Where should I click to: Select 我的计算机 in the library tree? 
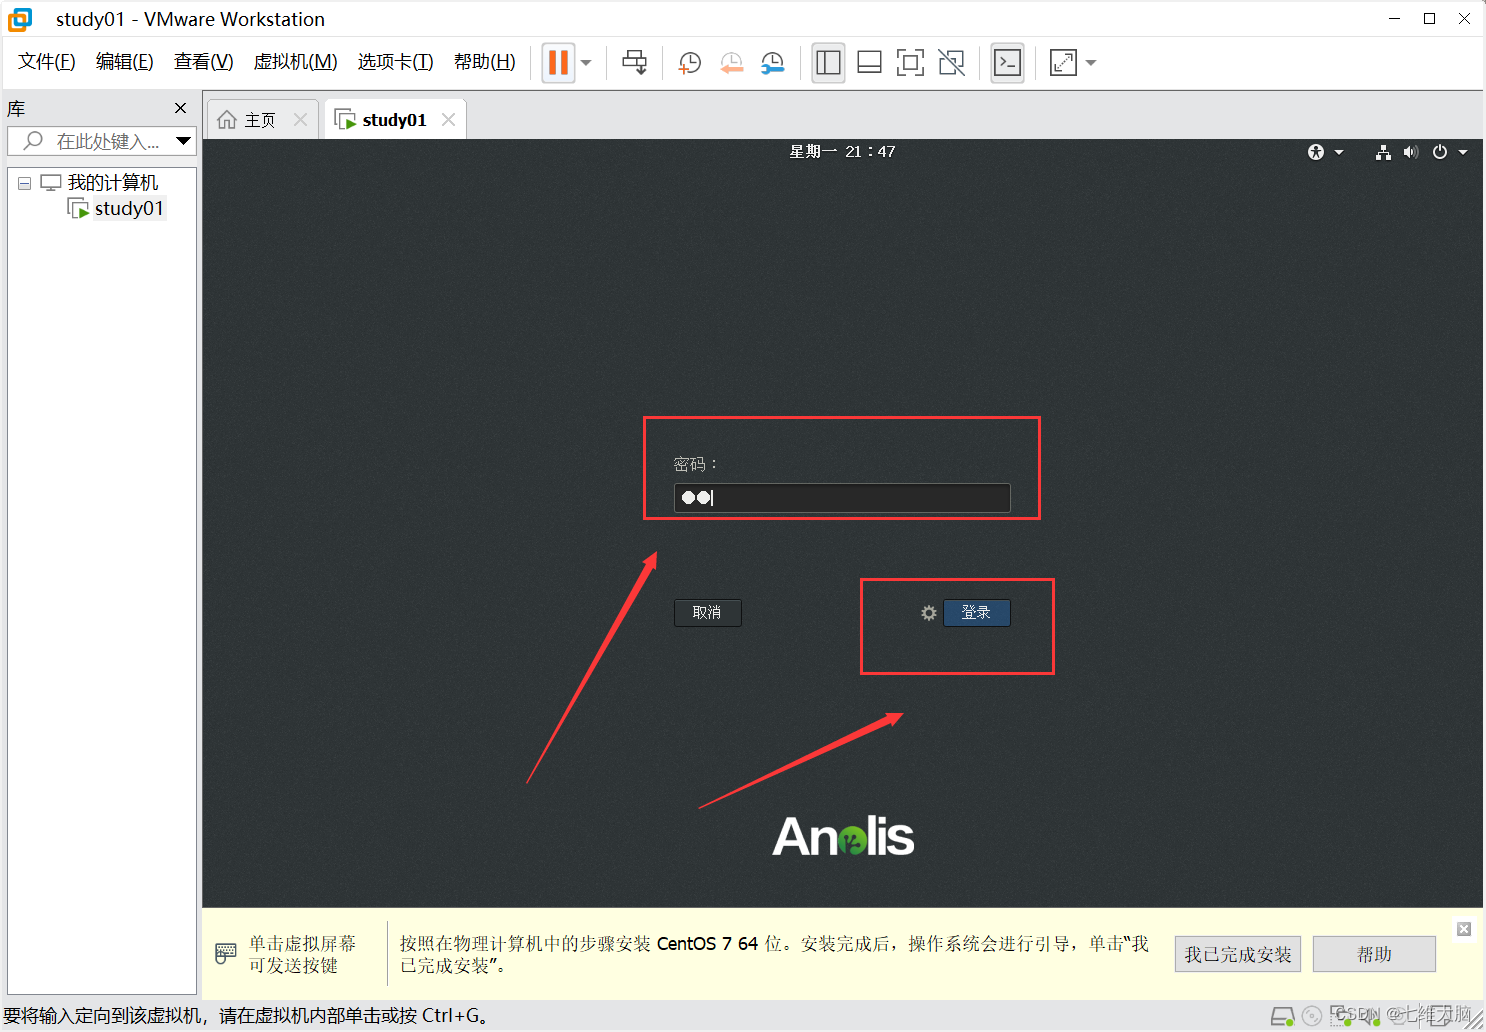pyautogui.click(x=112, y=183)
